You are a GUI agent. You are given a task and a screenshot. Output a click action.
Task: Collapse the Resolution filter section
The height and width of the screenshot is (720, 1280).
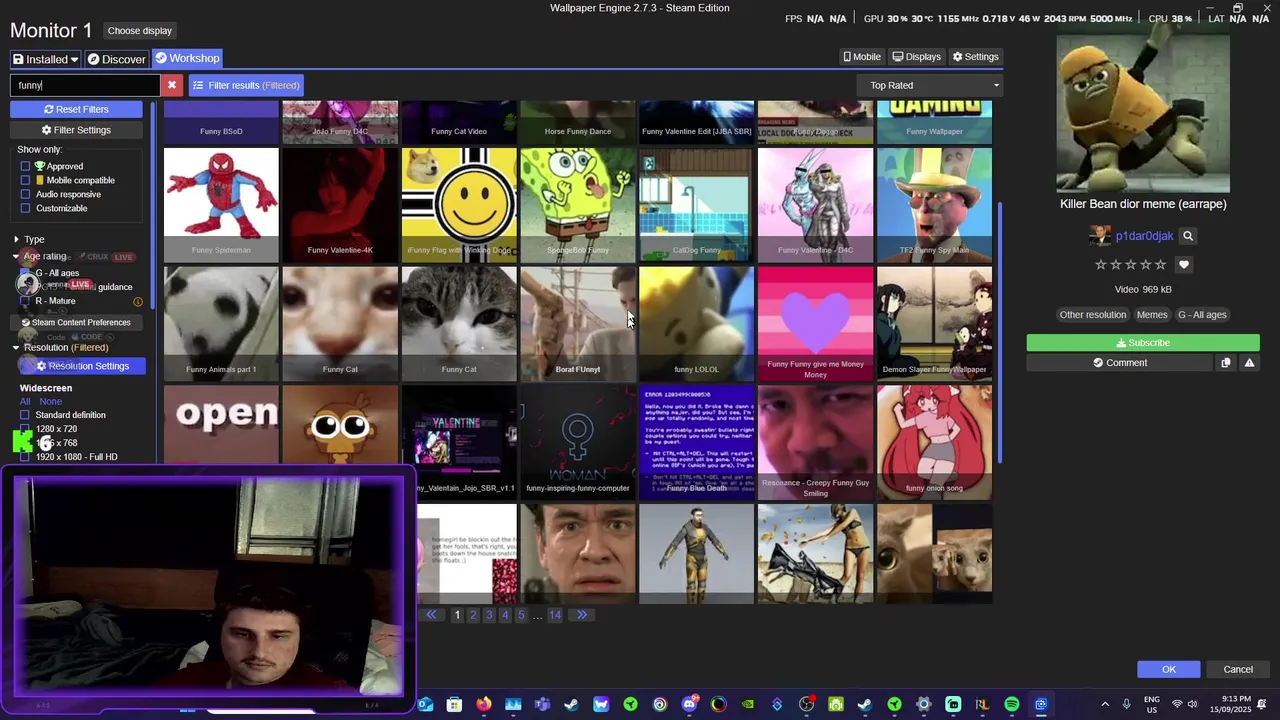60,347
